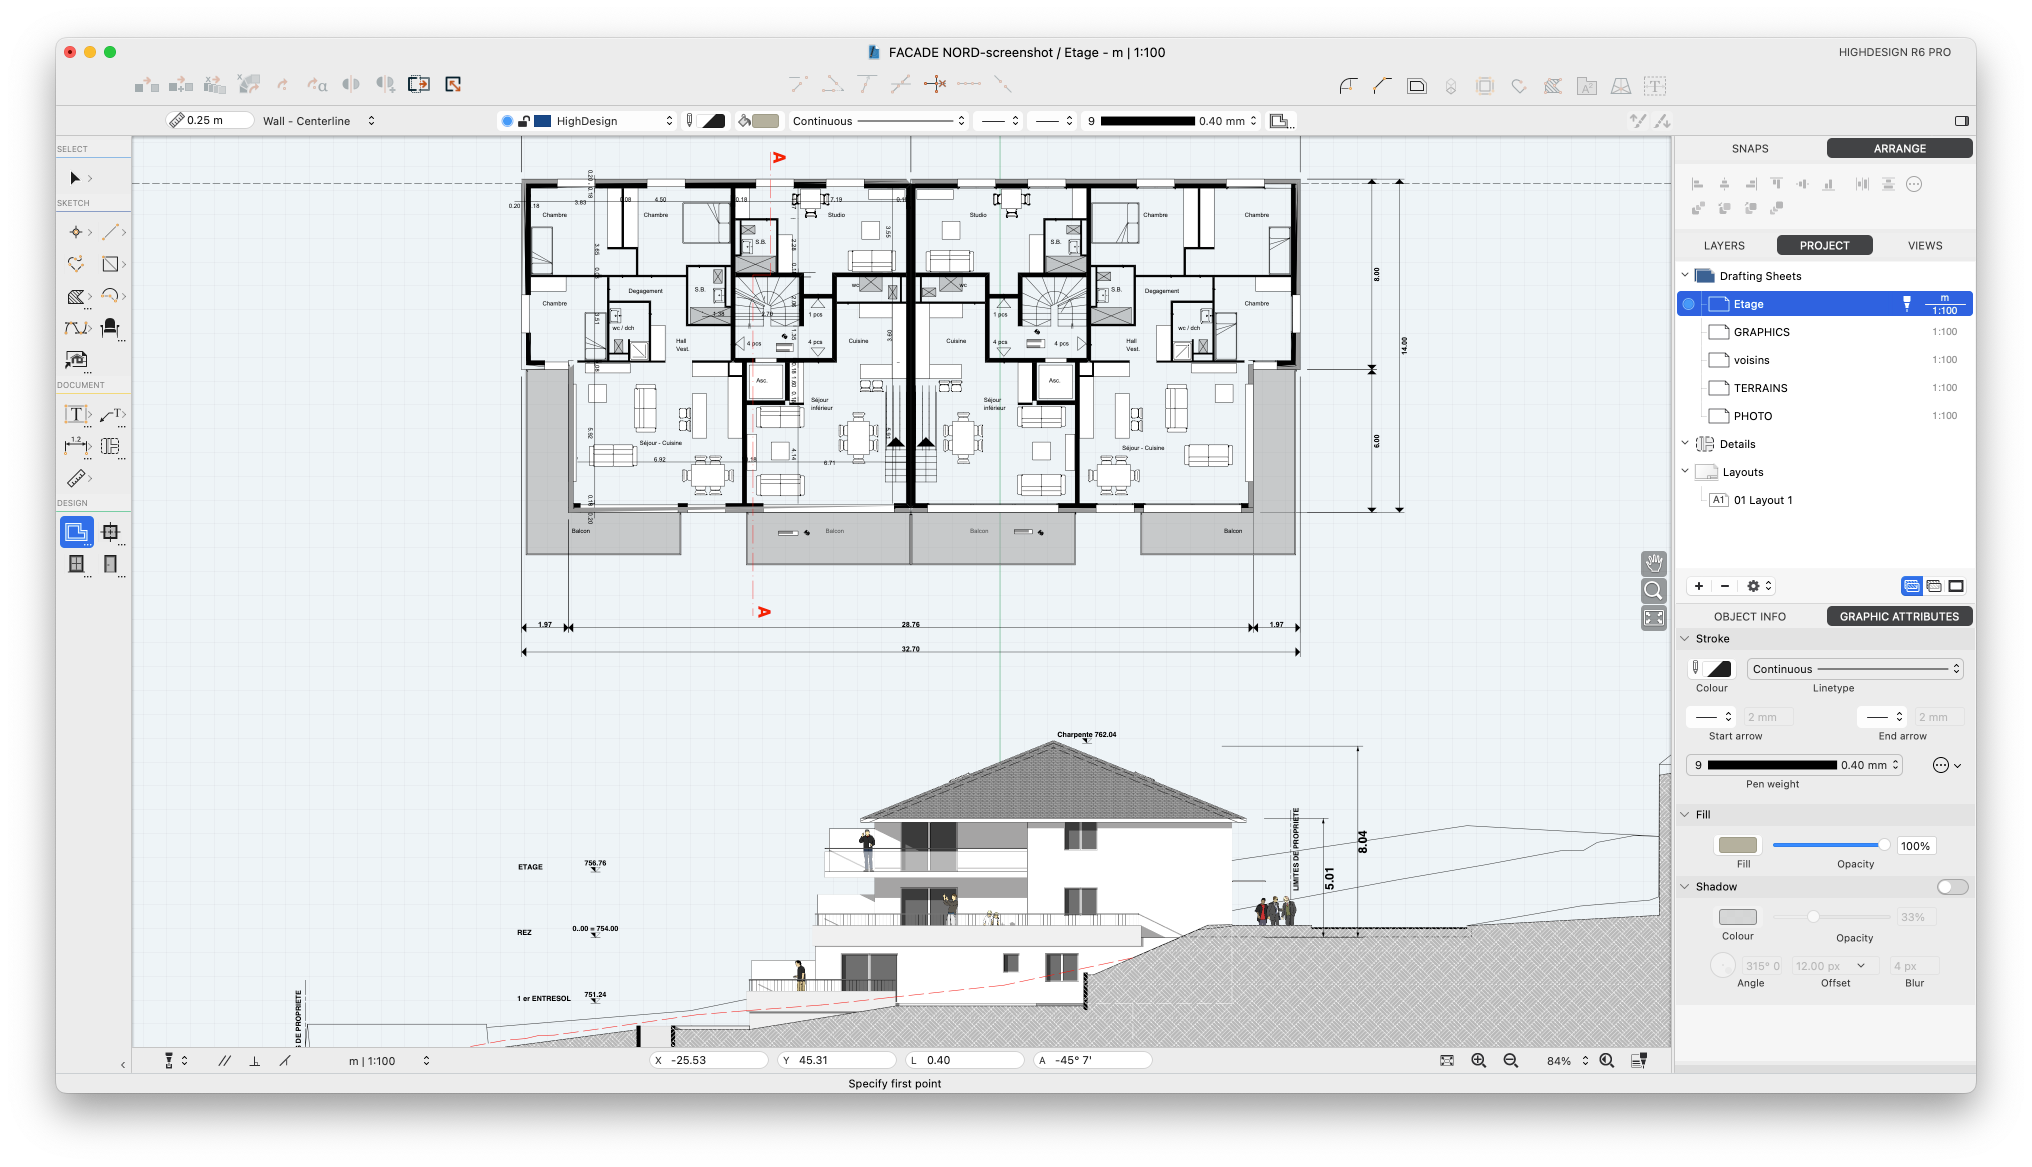Toggle the blue circle on Etage sheet
This screenshot has width=2032, height=1167.
[x=1689, y=304]
